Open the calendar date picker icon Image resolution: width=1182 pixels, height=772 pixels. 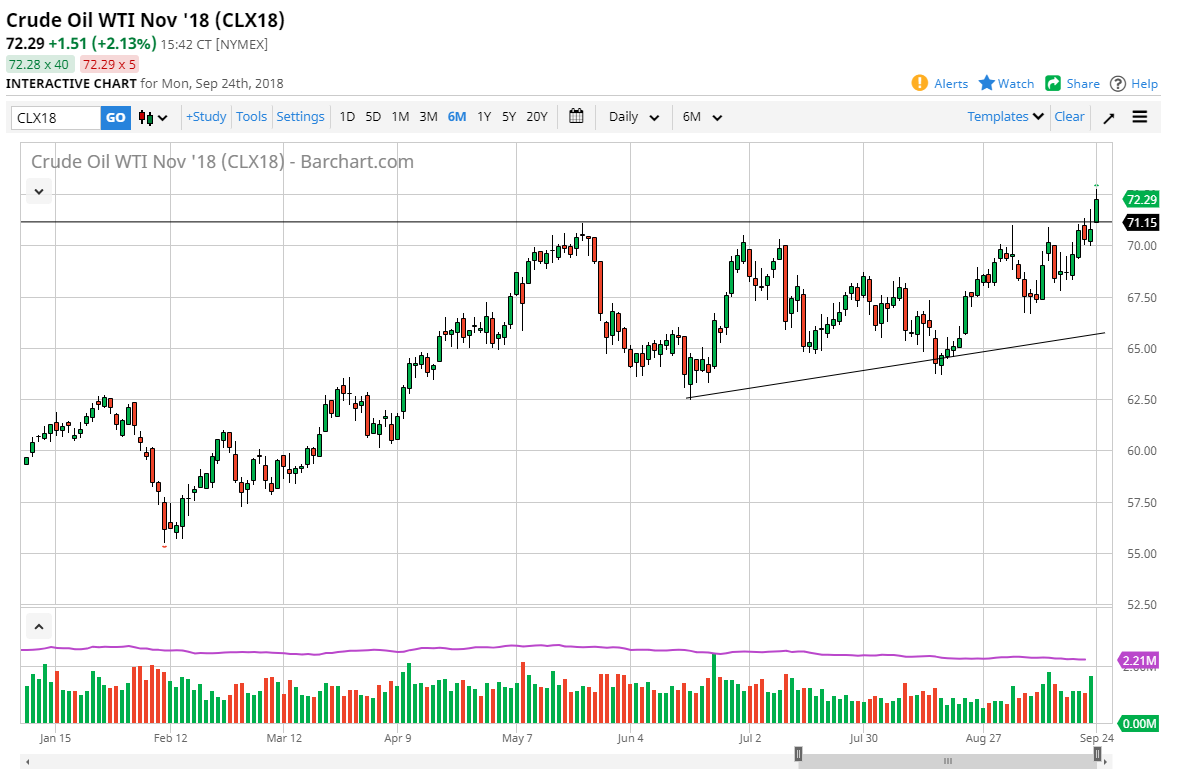(x=576, y=117)
